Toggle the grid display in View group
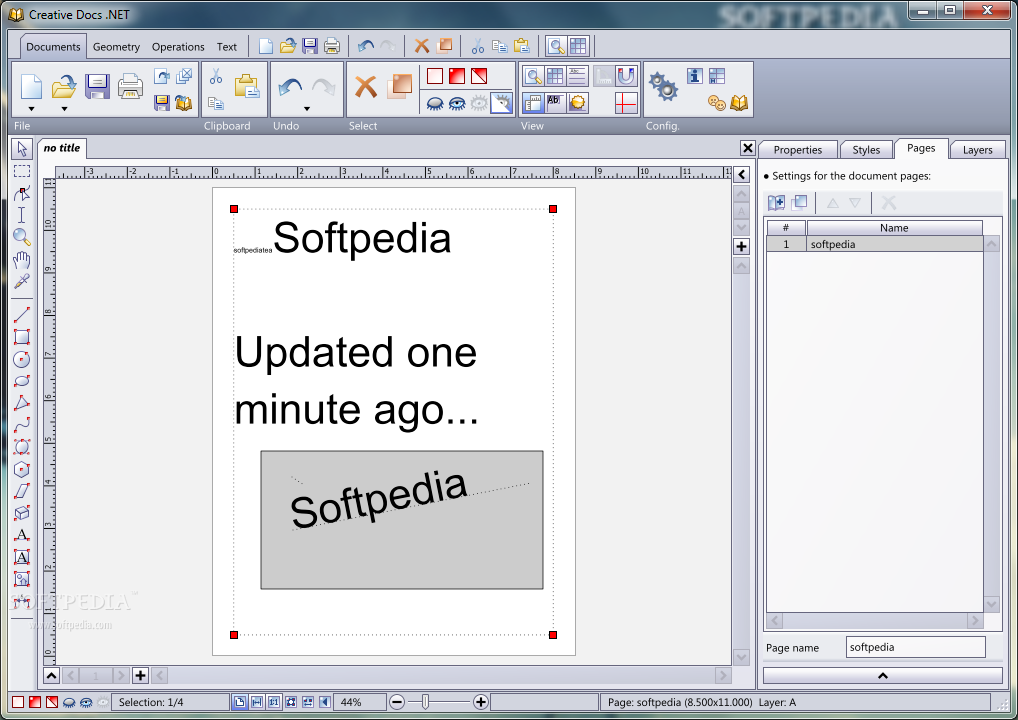This screenshot has width=1018, height=720. 555,77
